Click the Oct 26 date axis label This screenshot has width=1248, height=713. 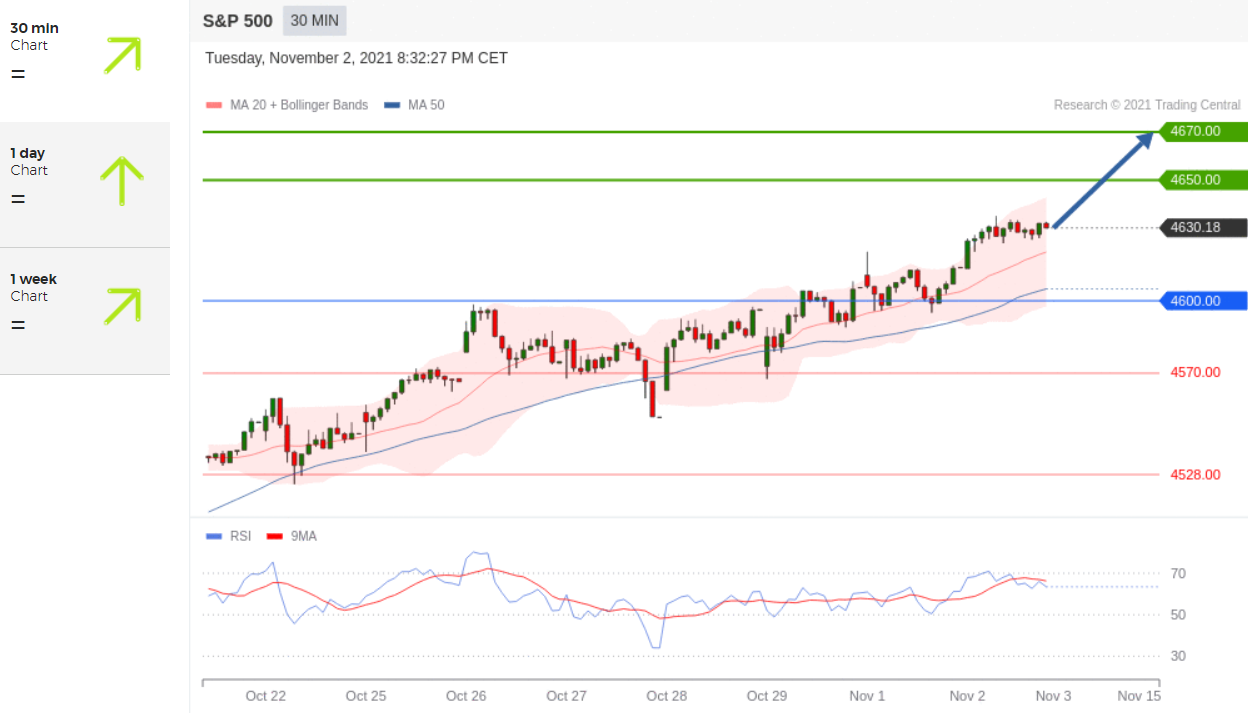coord(466,696)
